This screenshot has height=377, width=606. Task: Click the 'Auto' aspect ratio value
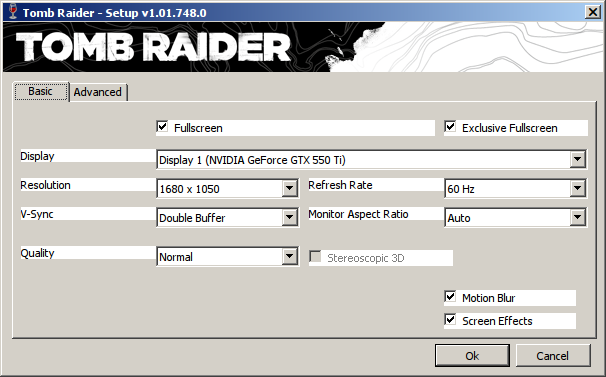459,218
